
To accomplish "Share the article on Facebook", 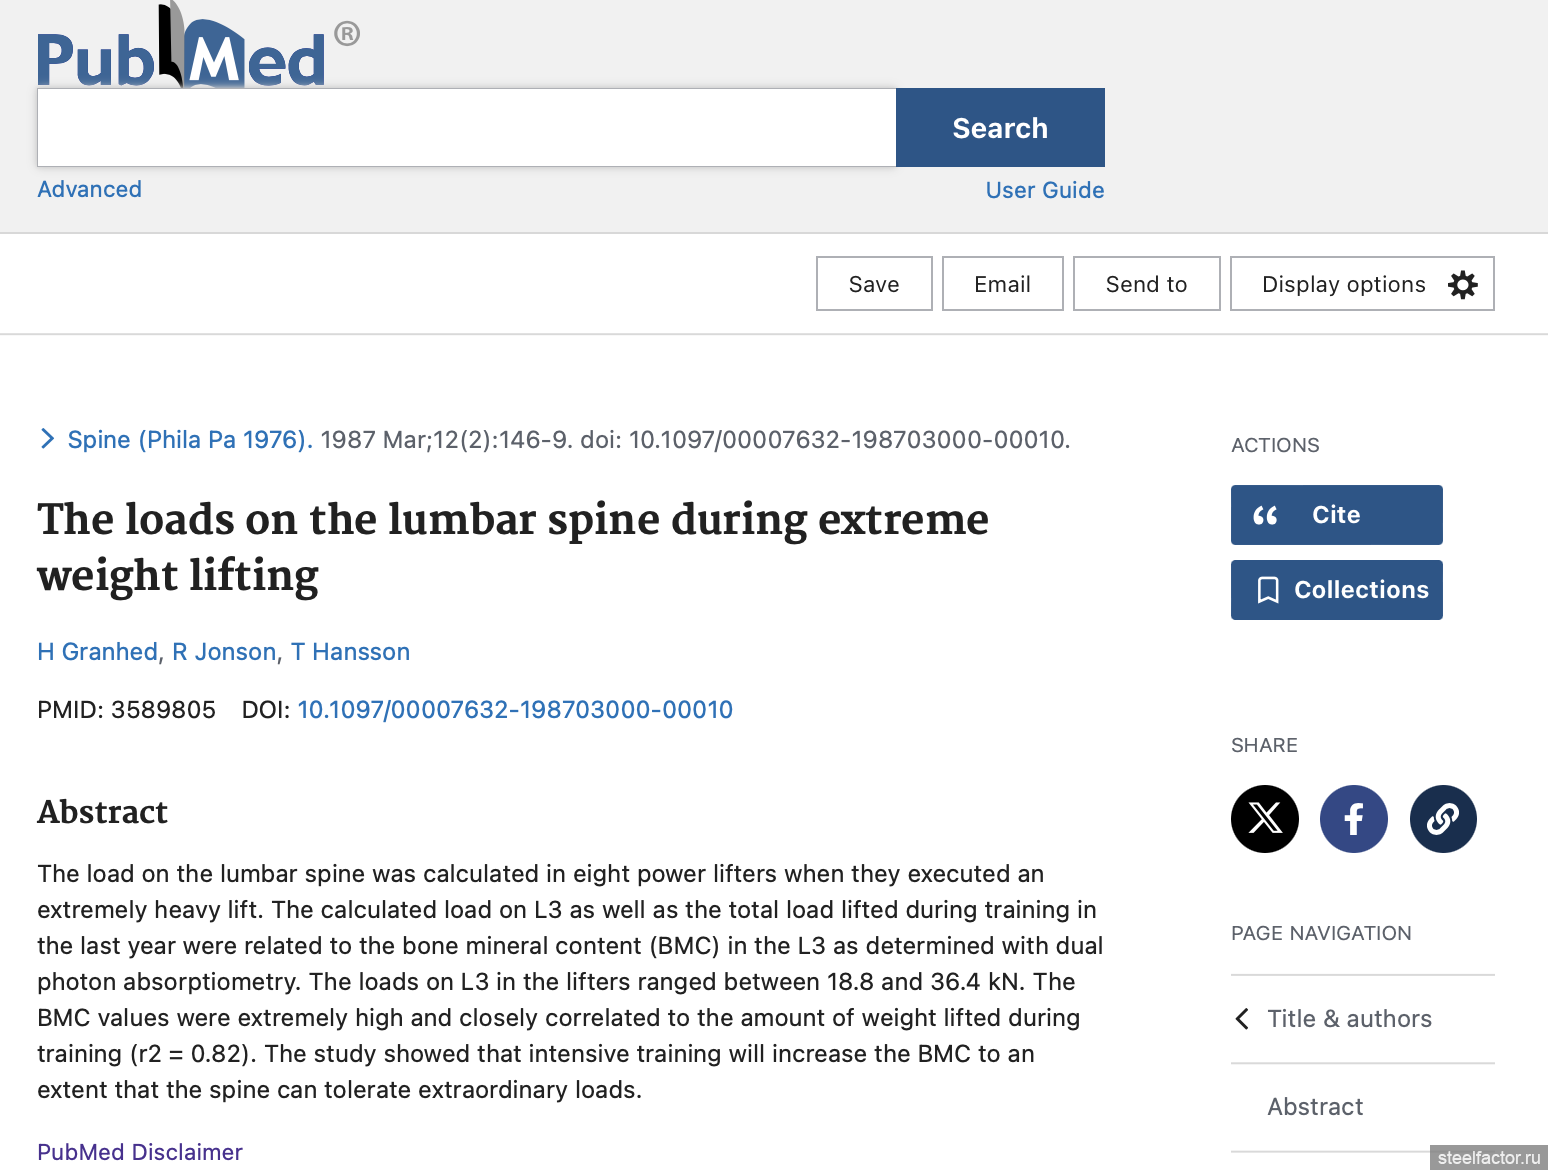I will 1354,819.
